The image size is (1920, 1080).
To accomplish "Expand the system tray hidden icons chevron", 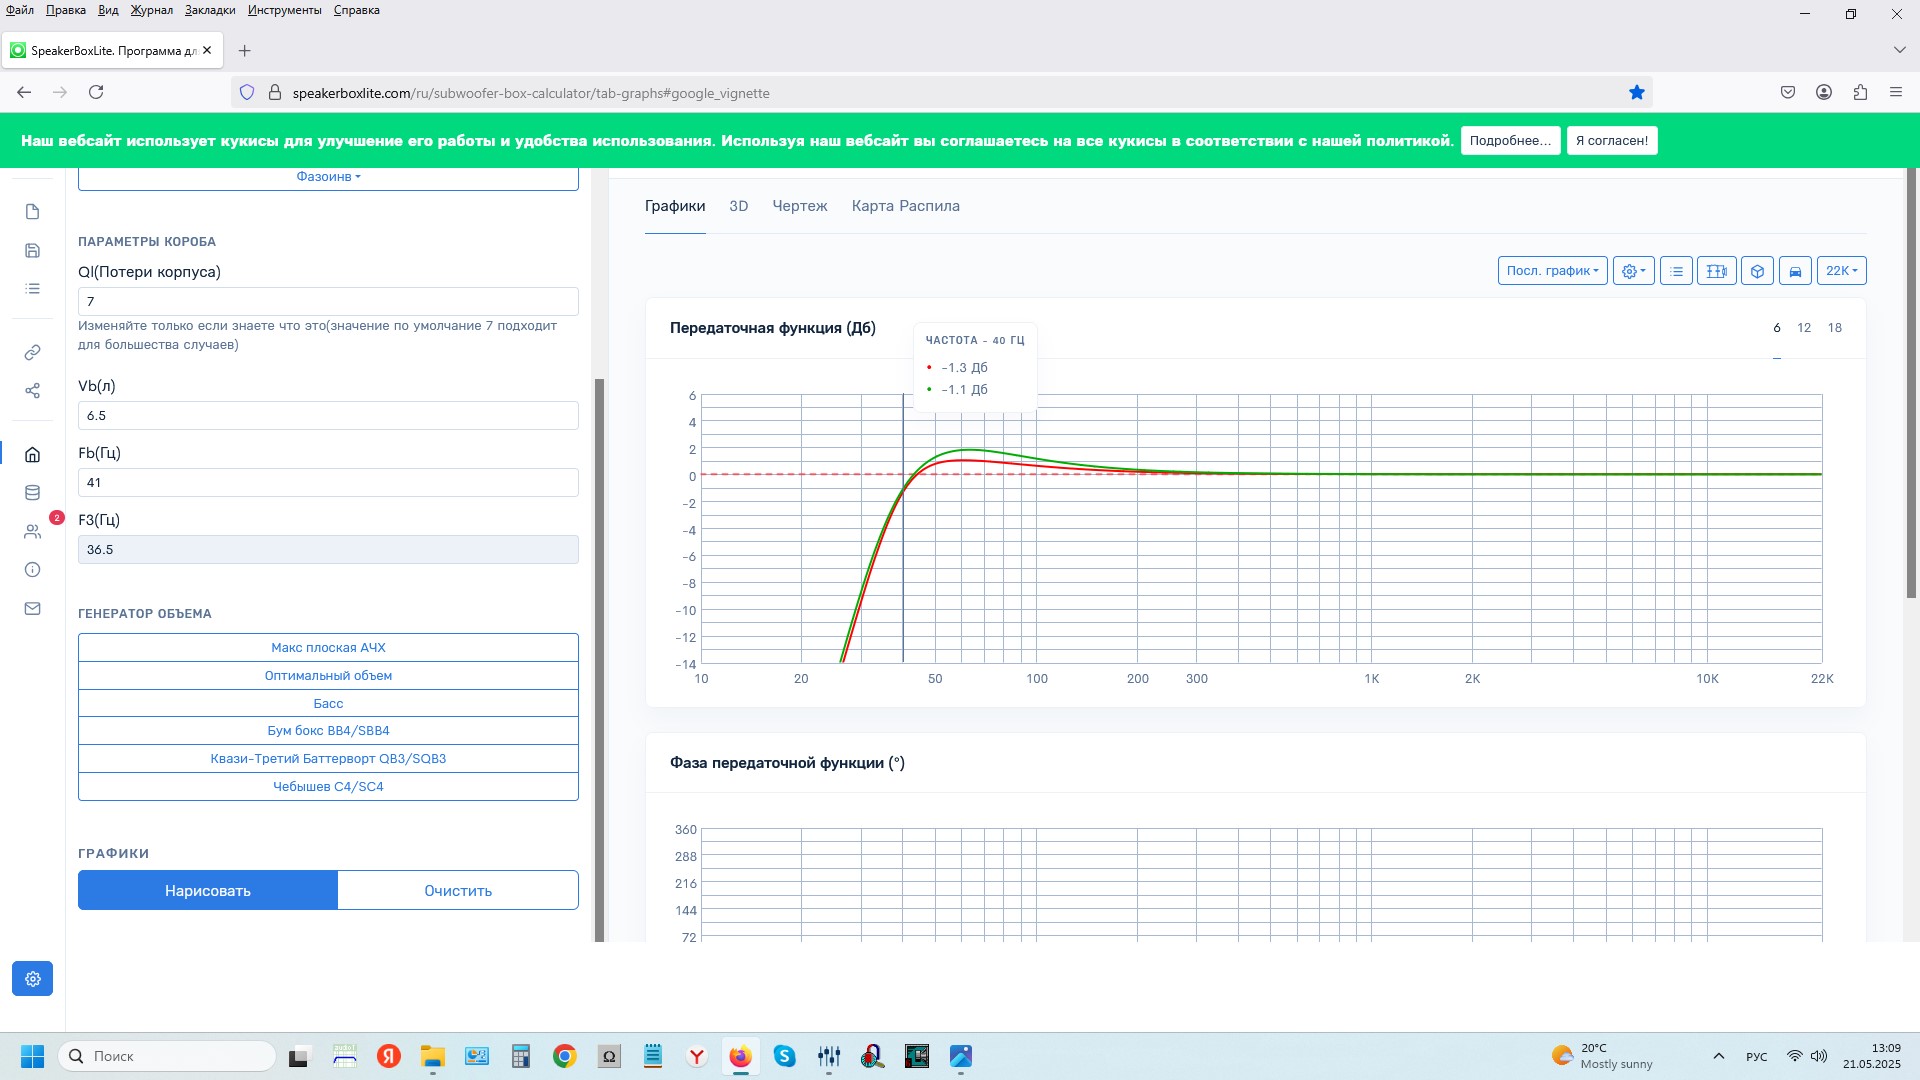I will [x=1718, y=1056].
